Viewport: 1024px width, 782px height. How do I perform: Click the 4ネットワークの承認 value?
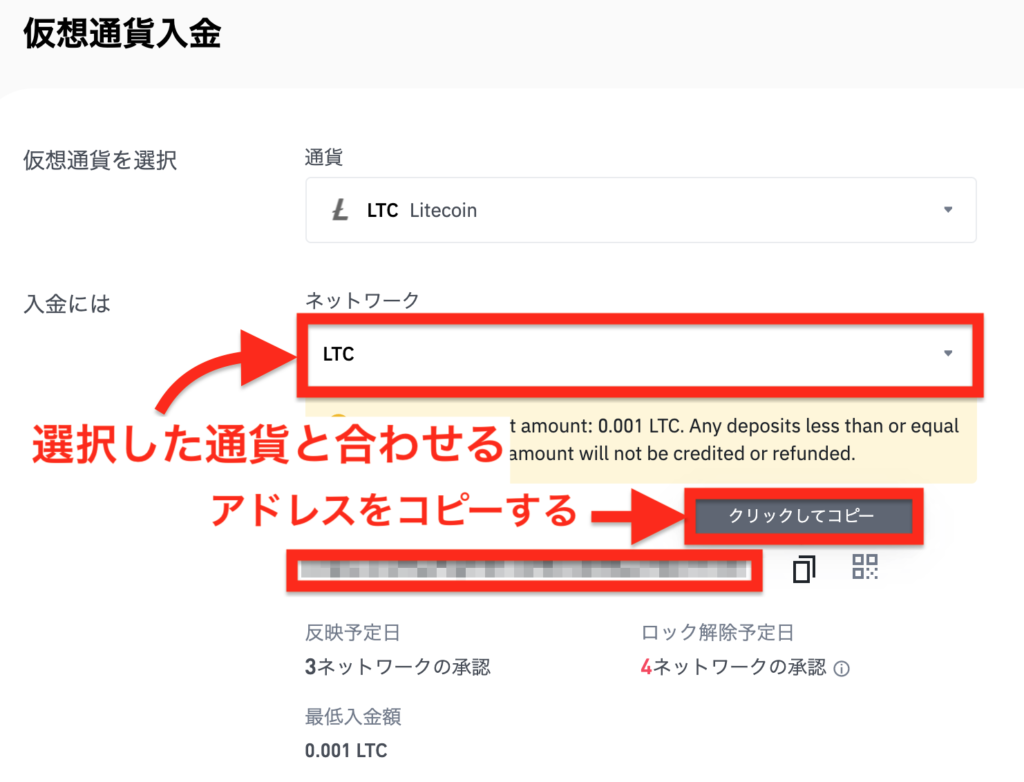click(x=733, y=667)
